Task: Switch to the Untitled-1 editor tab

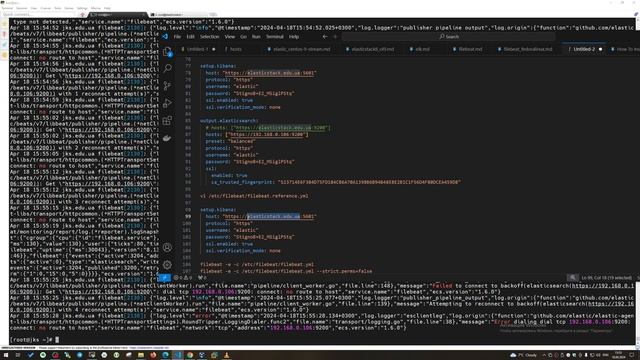Action: click(x=198, y=49)
